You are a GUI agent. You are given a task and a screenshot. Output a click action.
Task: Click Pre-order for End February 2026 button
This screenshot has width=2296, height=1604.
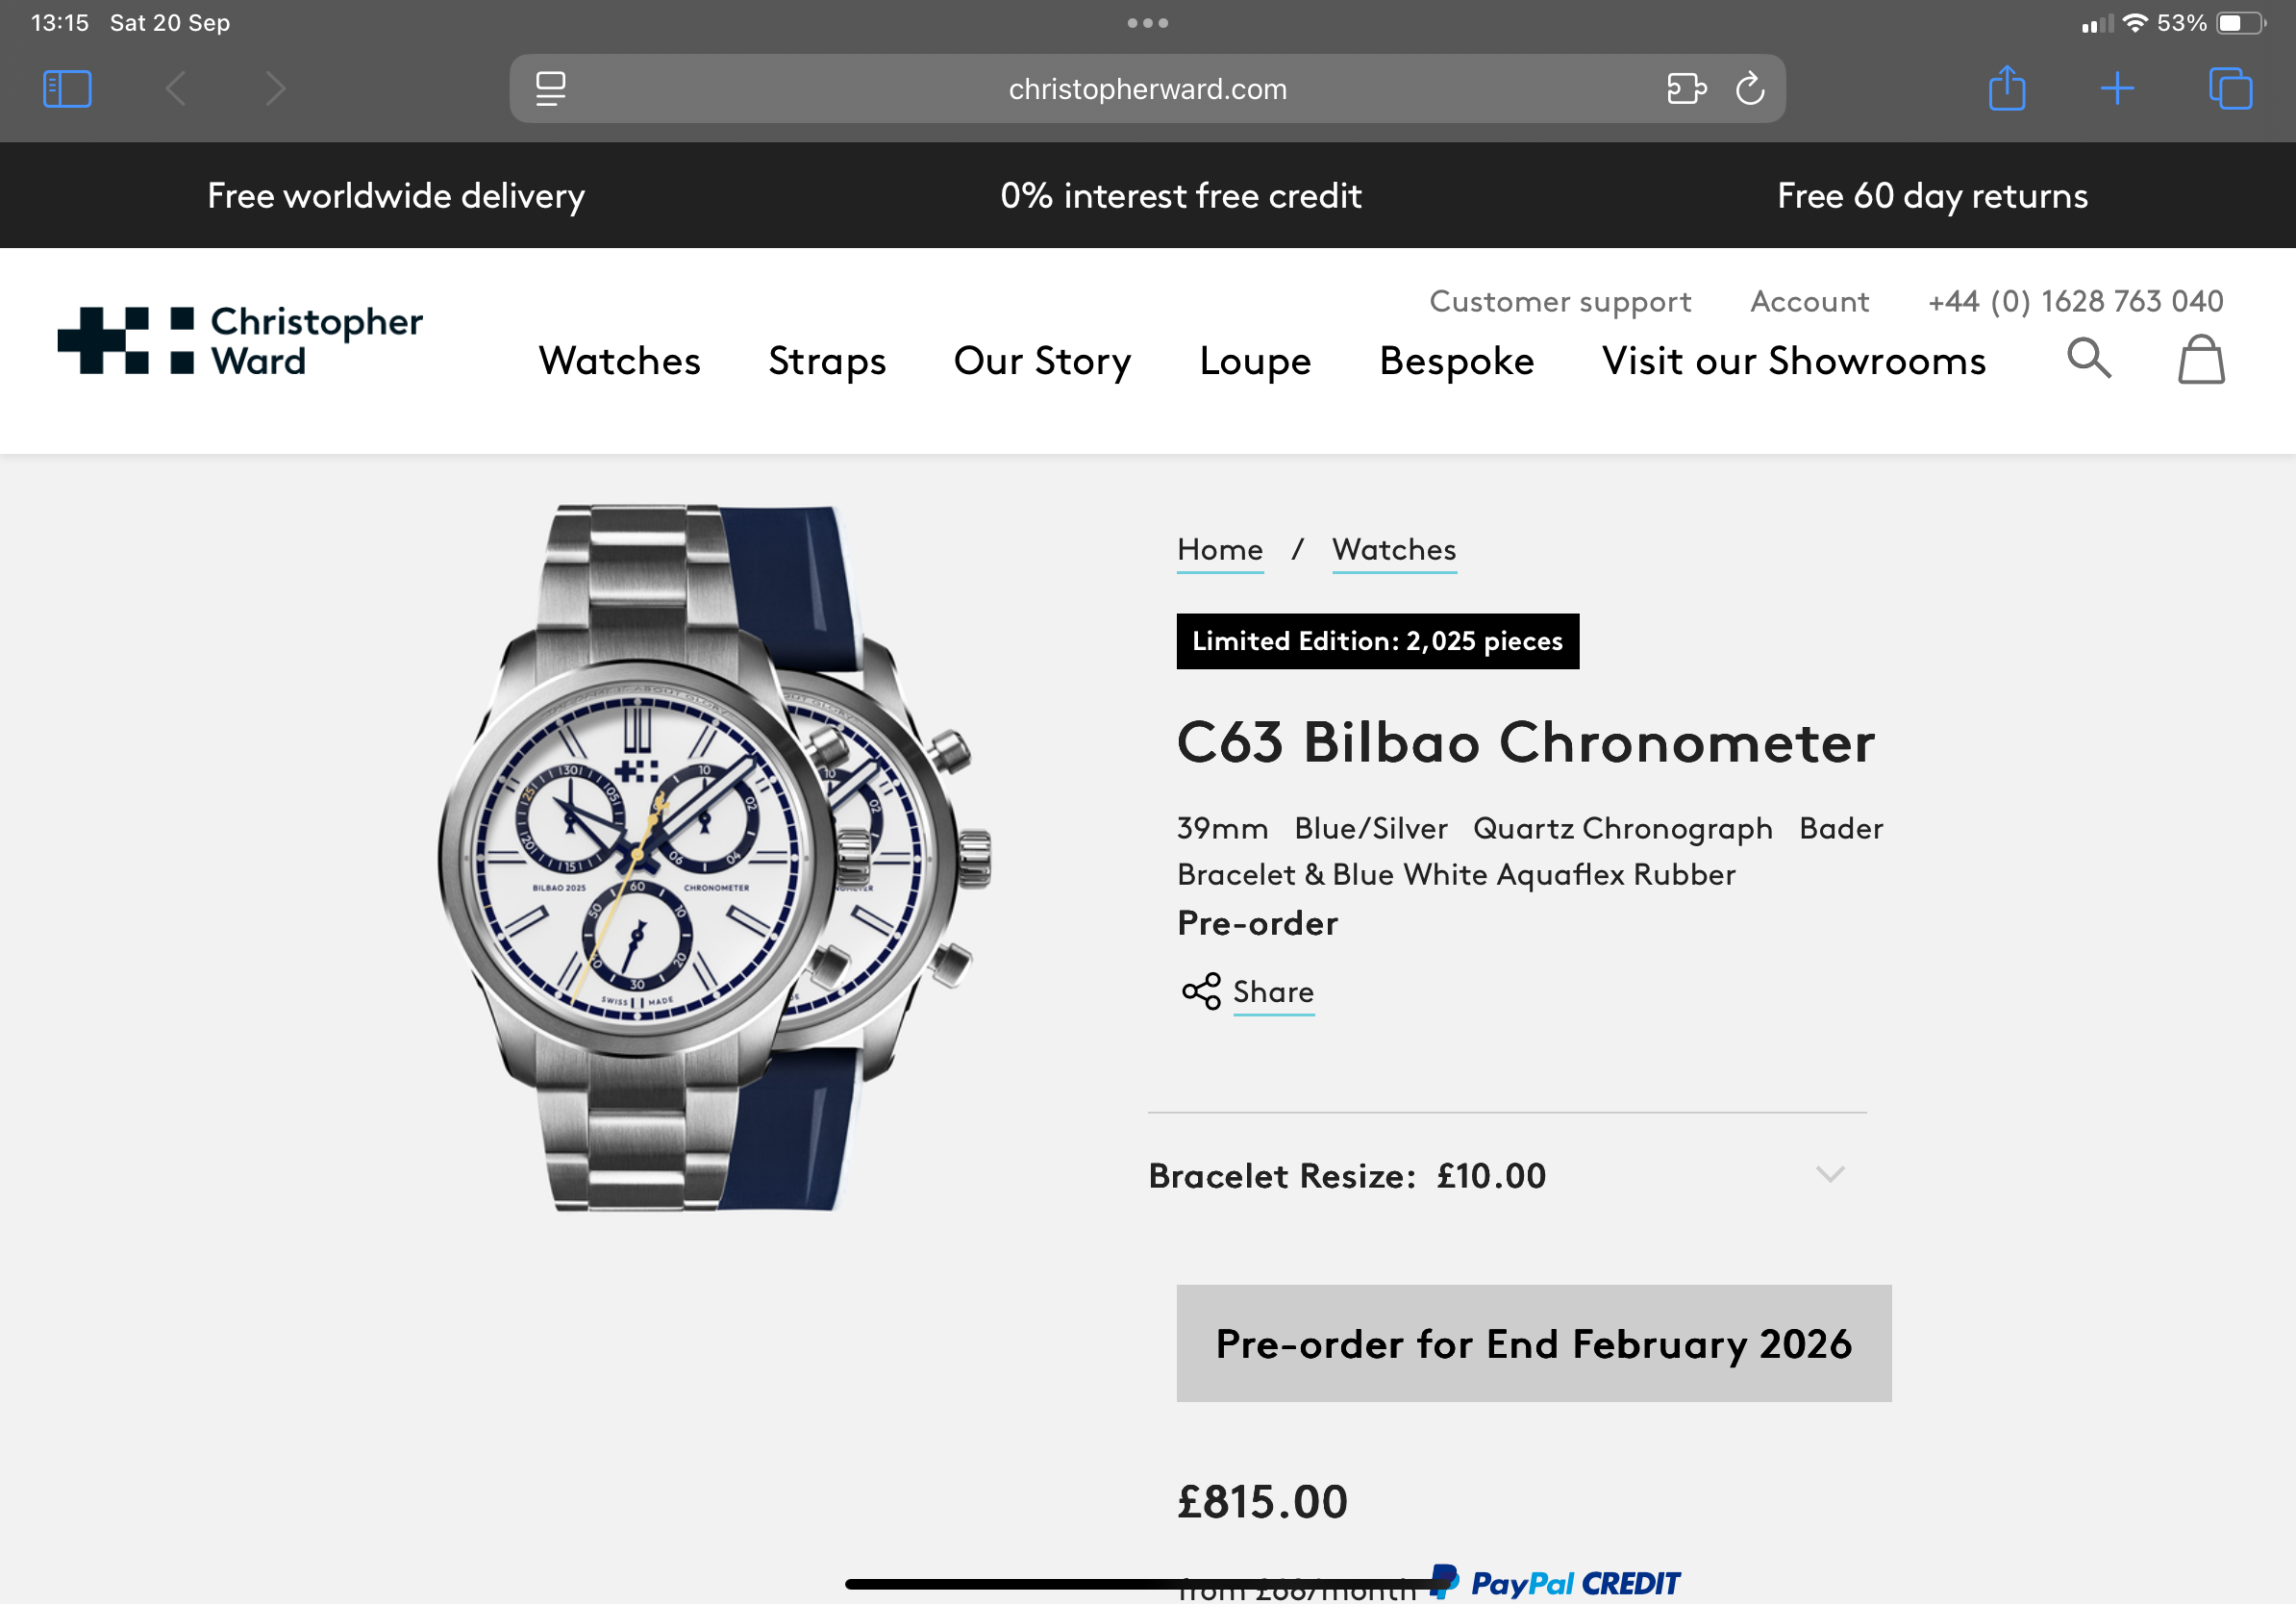tap(1533, 1343)
